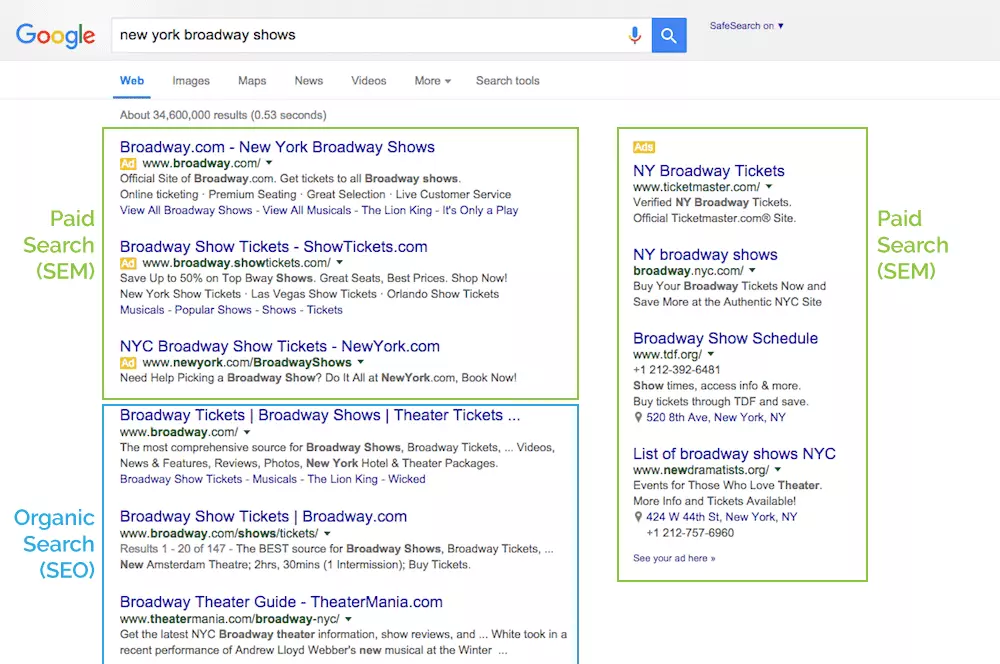The width and height of the screenshot is (1000, 664).
Task: Open Broadway Show Tickets | Broadway.com result
Action: coord(263,517)
